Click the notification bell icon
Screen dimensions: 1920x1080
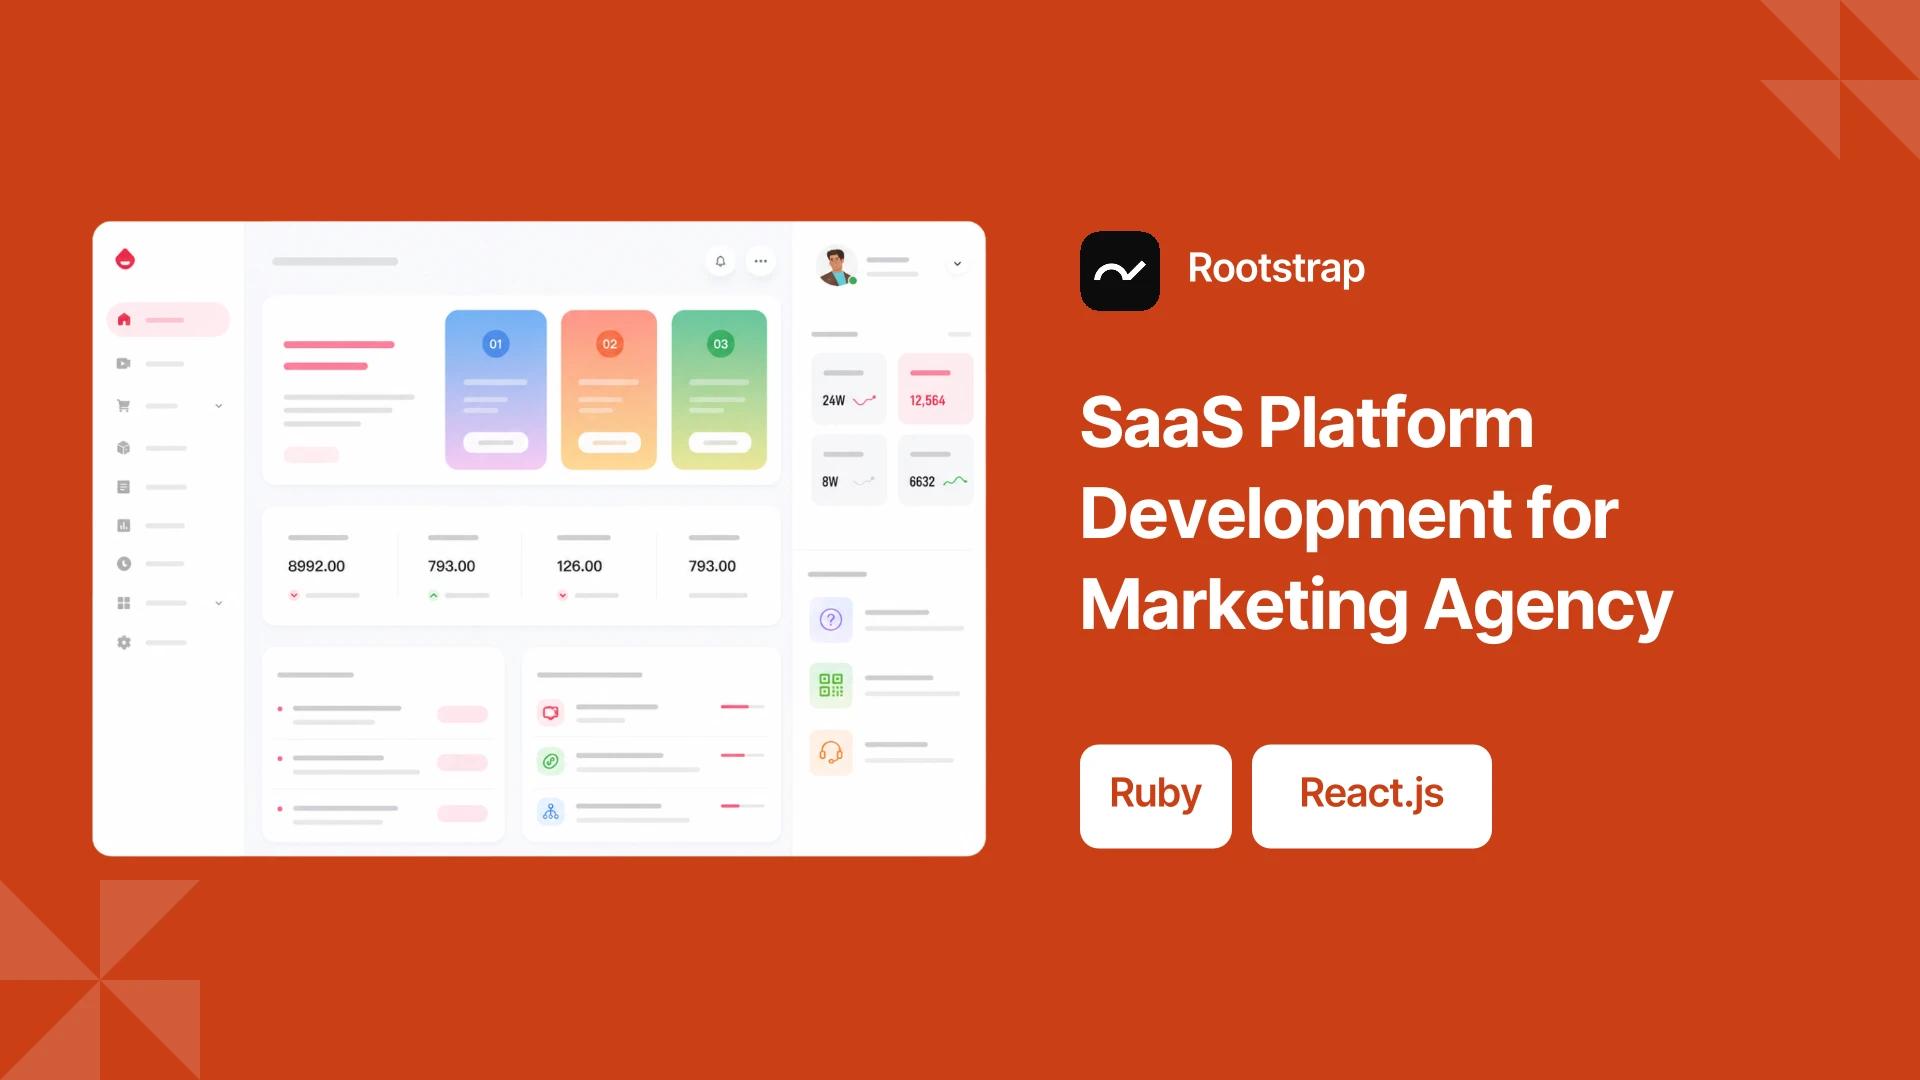point(720,261)
